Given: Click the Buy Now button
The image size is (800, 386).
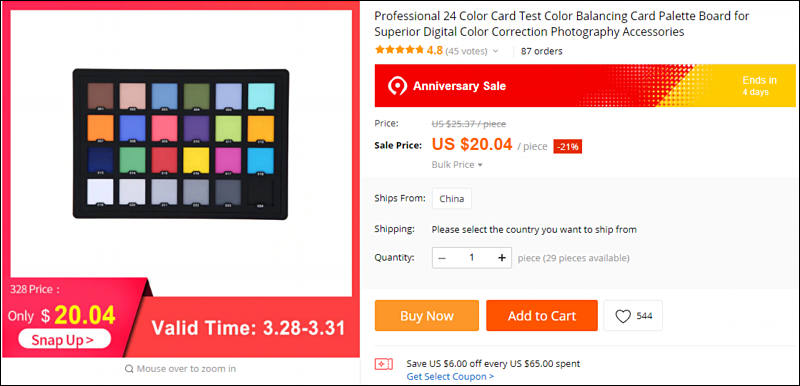Looking at the screenshot, I should click(427, 316).
